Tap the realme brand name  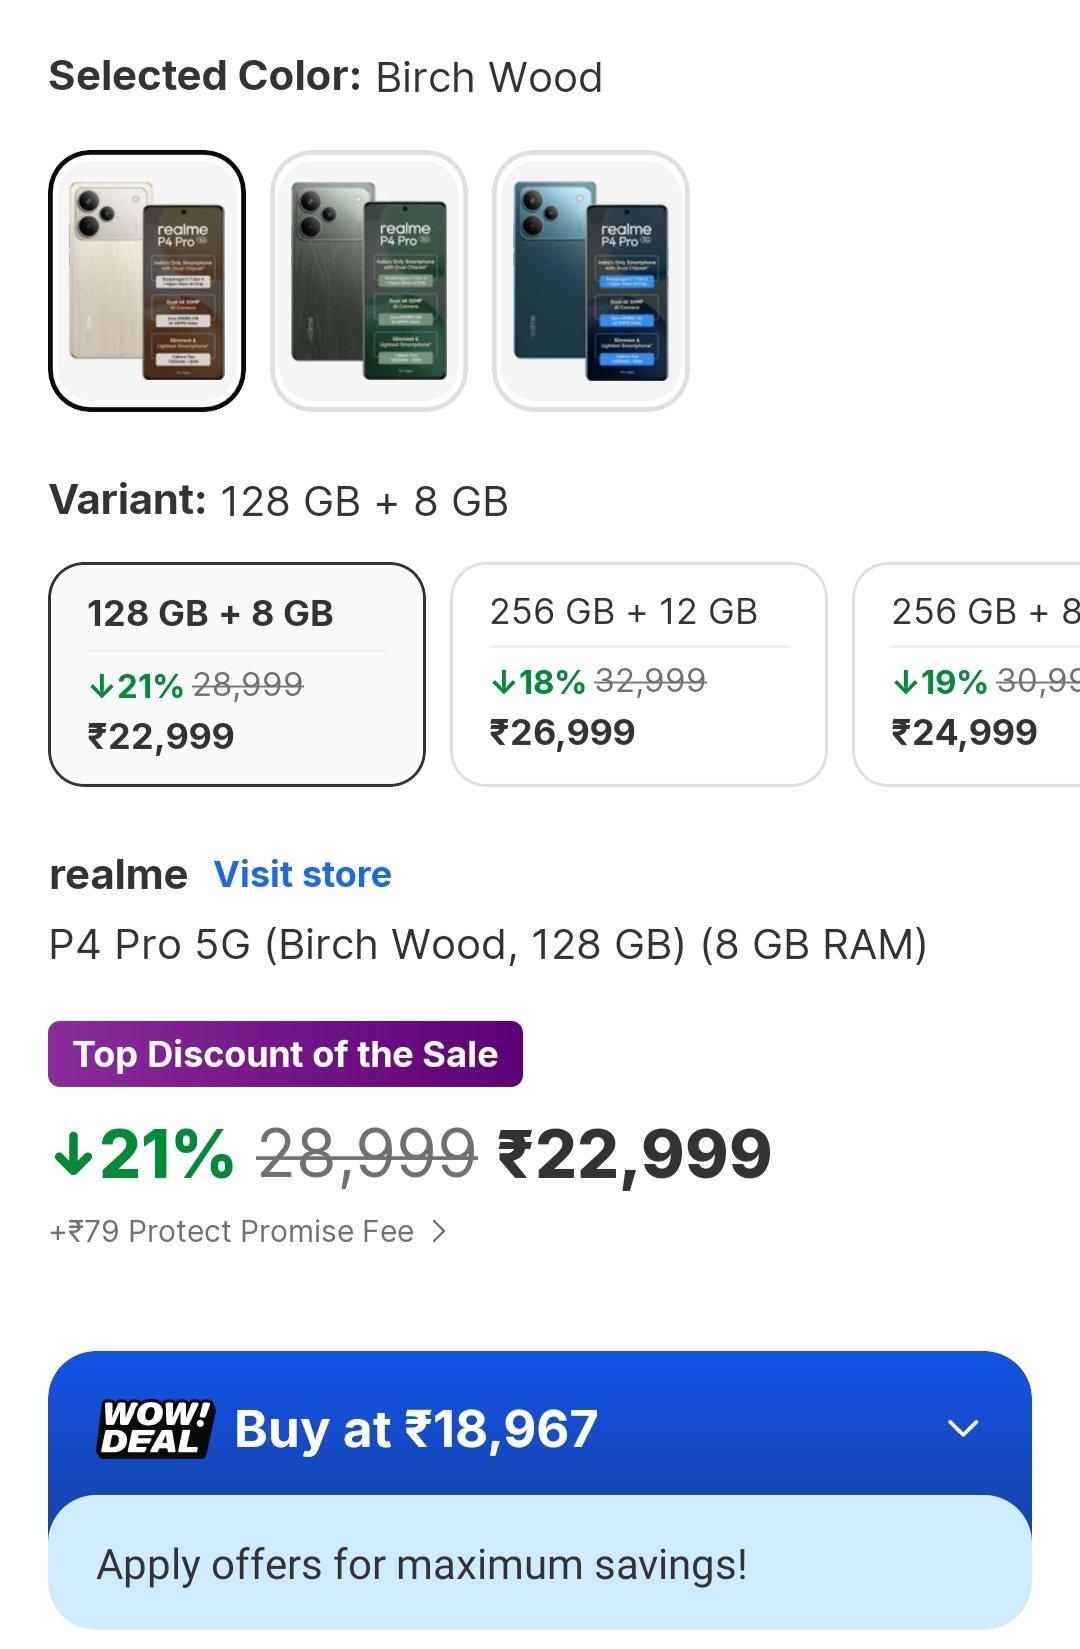point(118,875)
